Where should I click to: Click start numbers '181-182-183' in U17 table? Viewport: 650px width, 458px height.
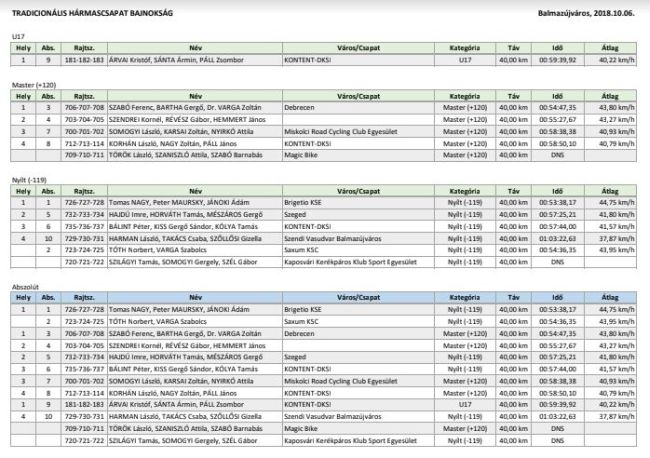[x=84, y=60]
